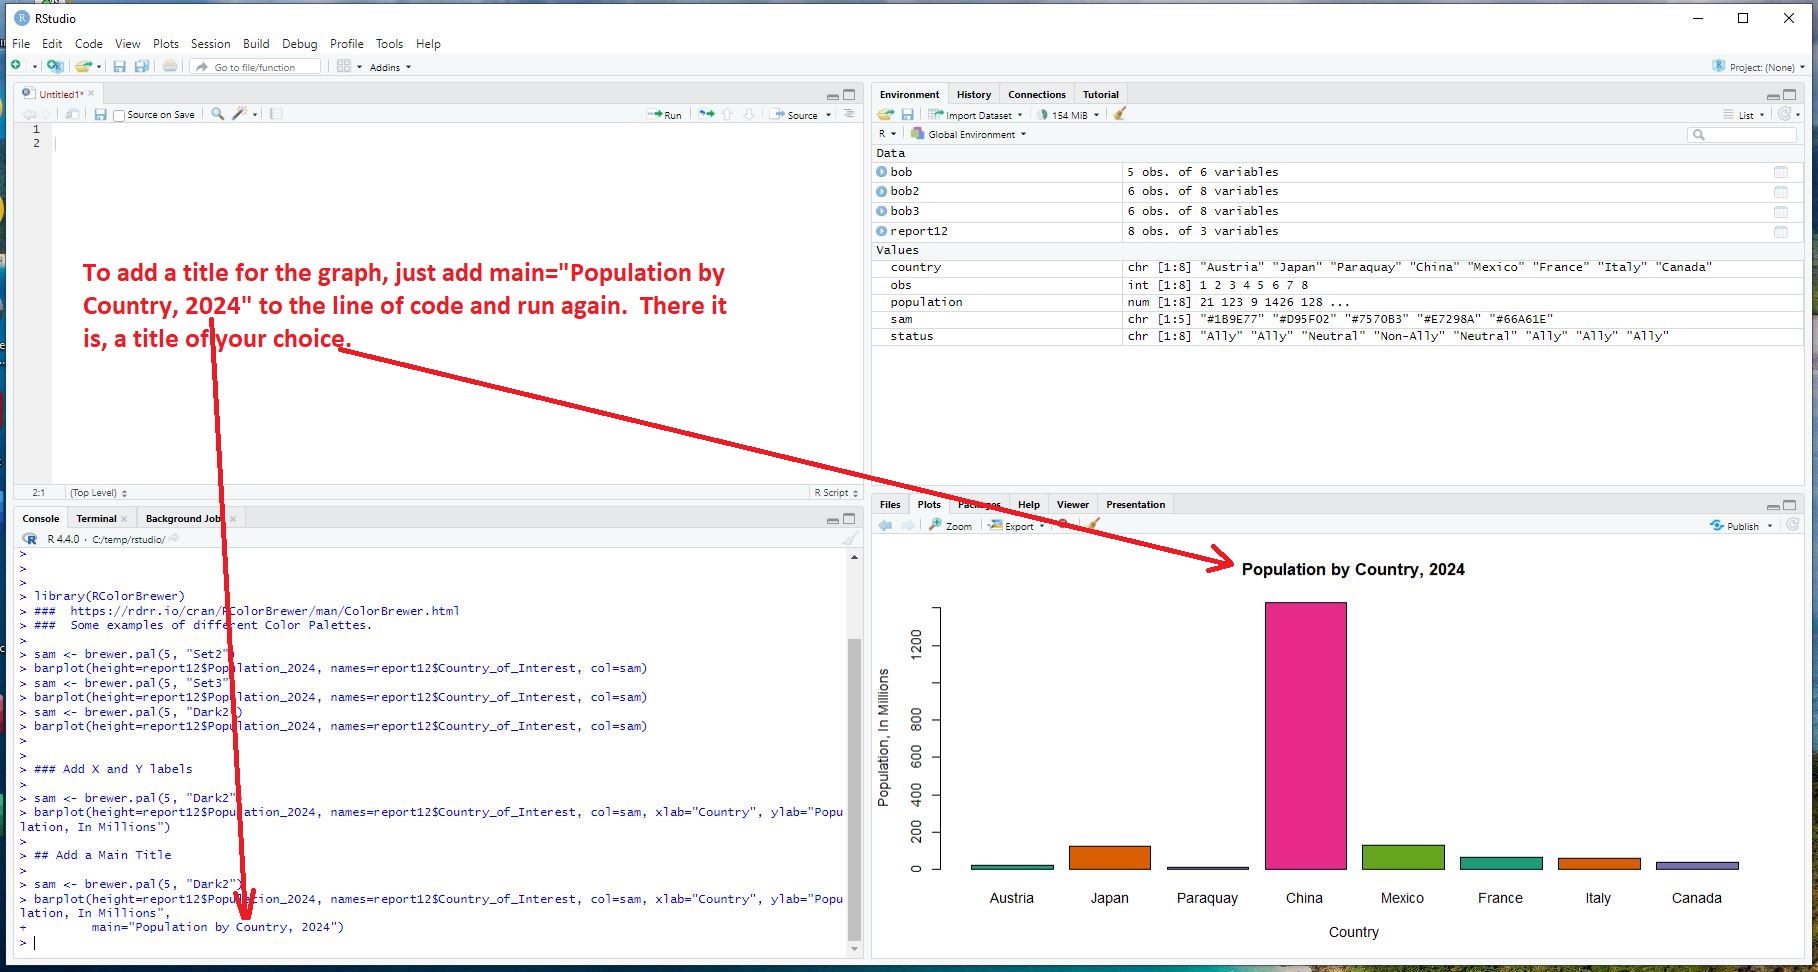This screenshot has height=972, width=1818.
Task: Open the Session menu
Action: tap(210, 44)
